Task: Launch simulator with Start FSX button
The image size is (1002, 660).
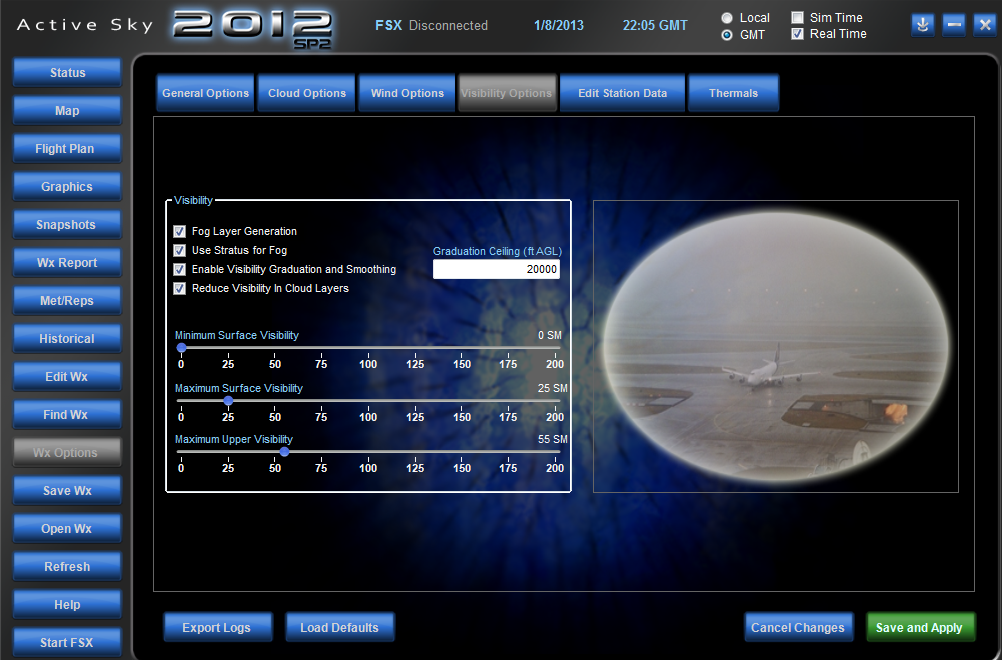Action: [x=67, y=643]
